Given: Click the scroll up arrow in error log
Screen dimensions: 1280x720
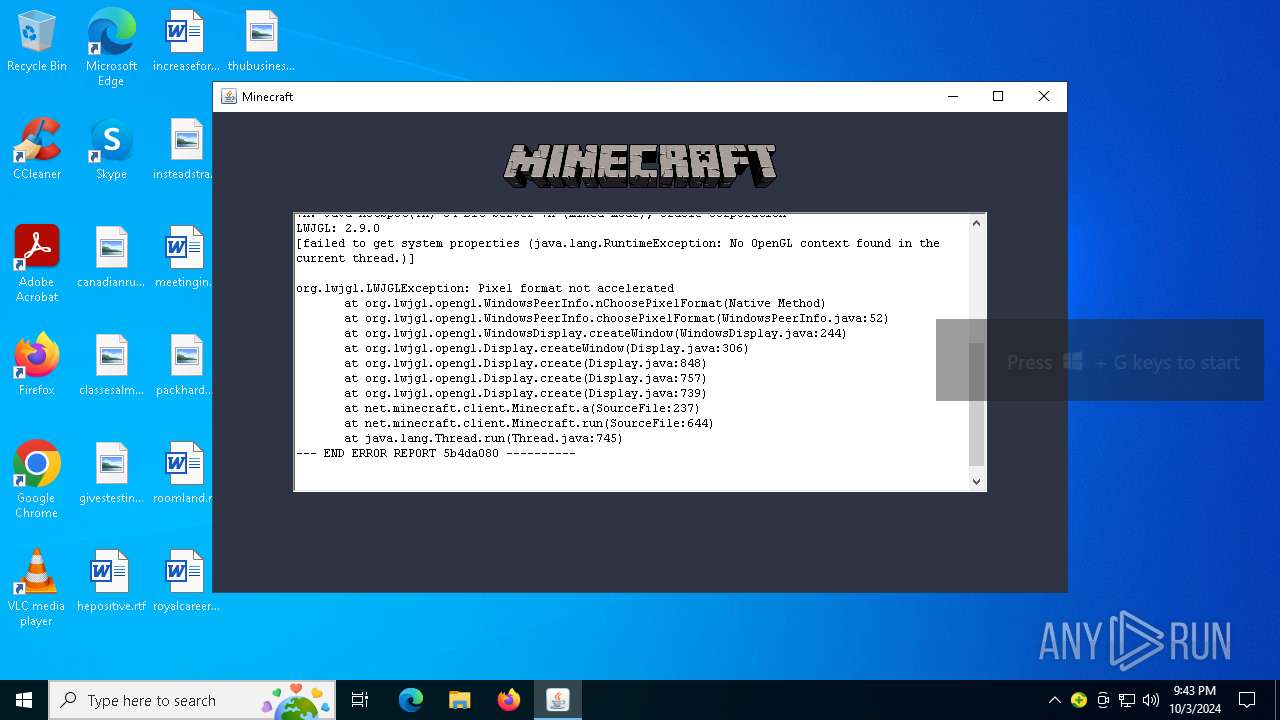Looking at the screenshot, I should click(977, 223).
